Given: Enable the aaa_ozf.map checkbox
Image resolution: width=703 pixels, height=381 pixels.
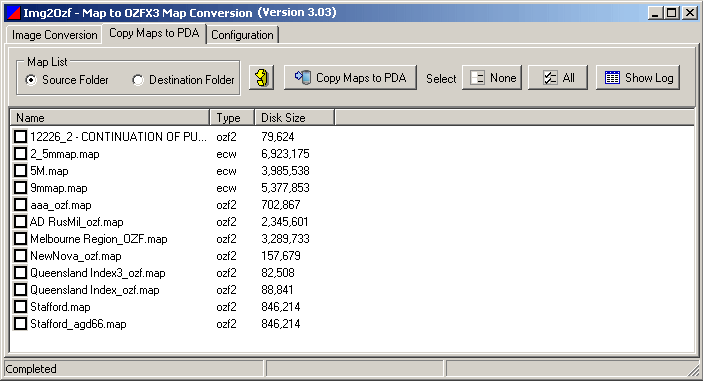Looking at the screenshot, I should pyautogui.click(x=20, y=205).
